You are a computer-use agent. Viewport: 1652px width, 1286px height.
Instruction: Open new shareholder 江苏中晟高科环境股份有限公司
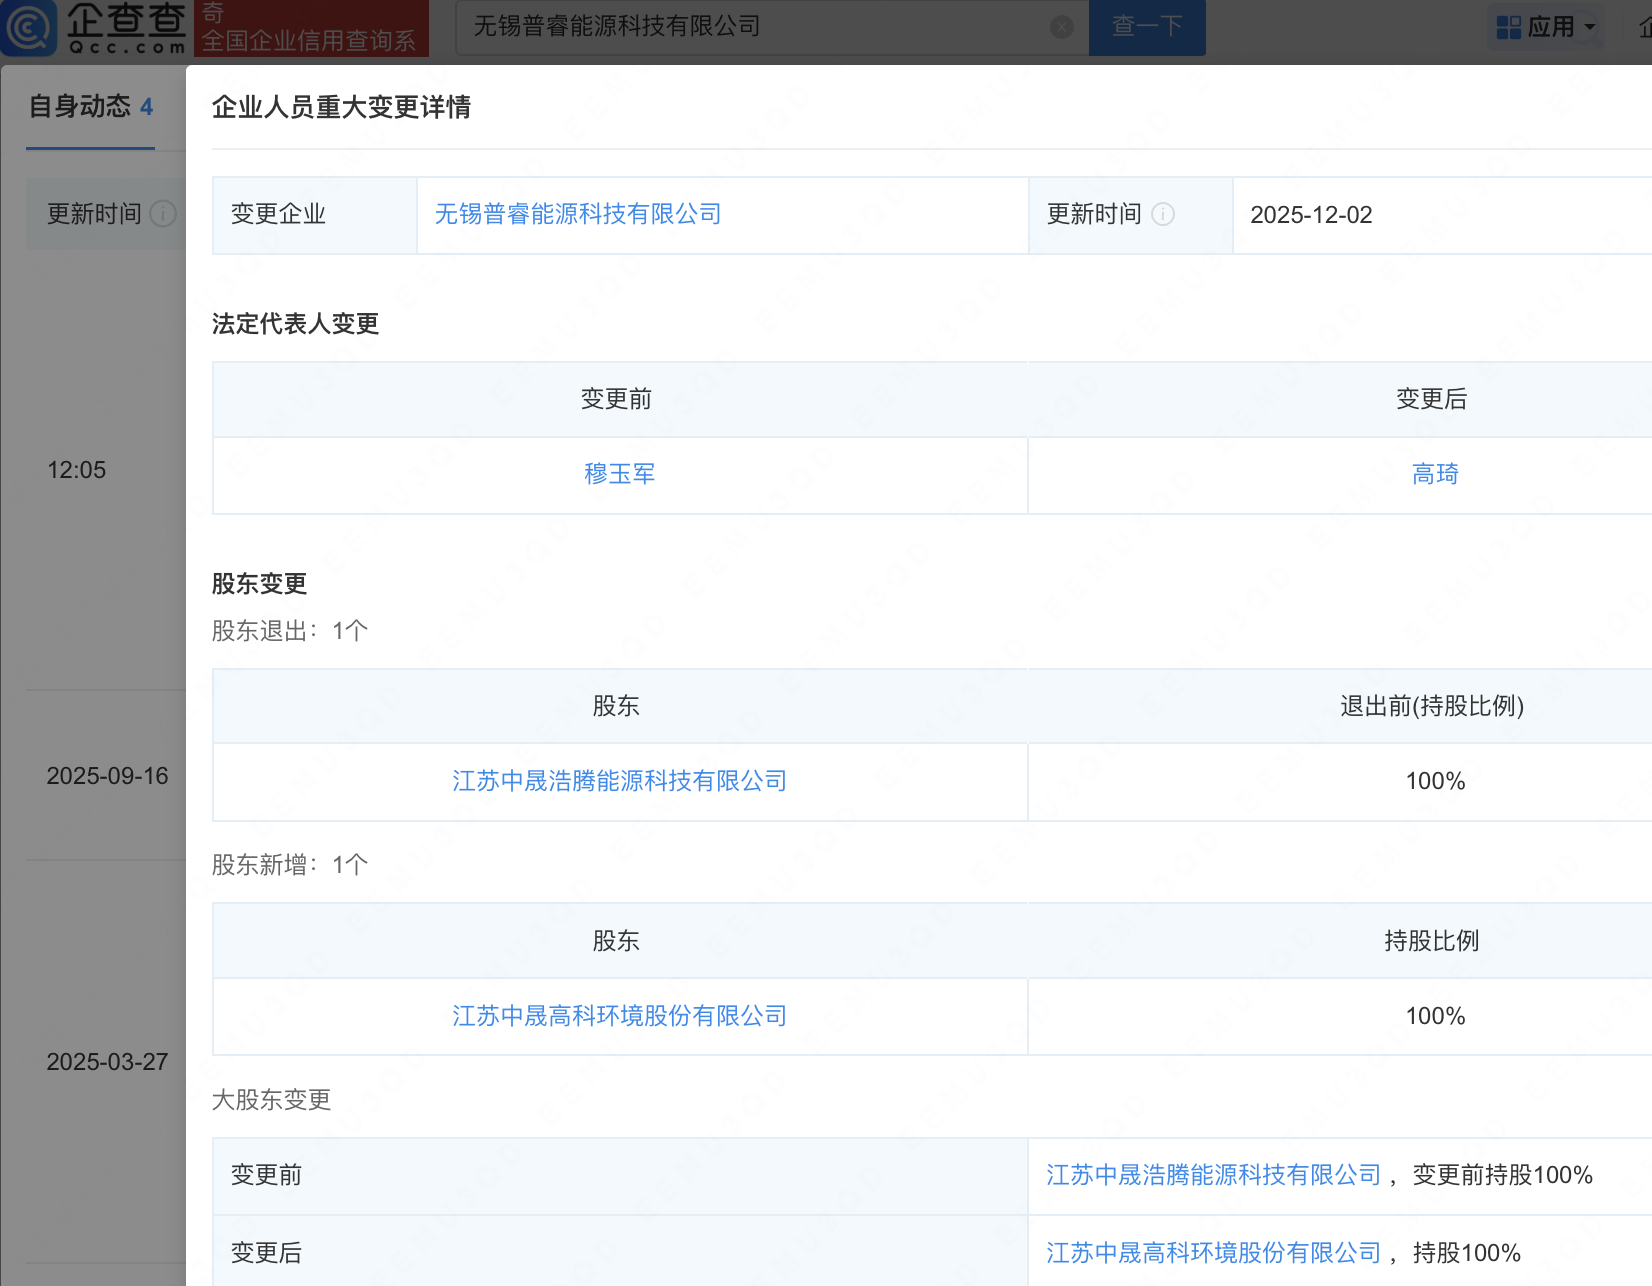619,1016
